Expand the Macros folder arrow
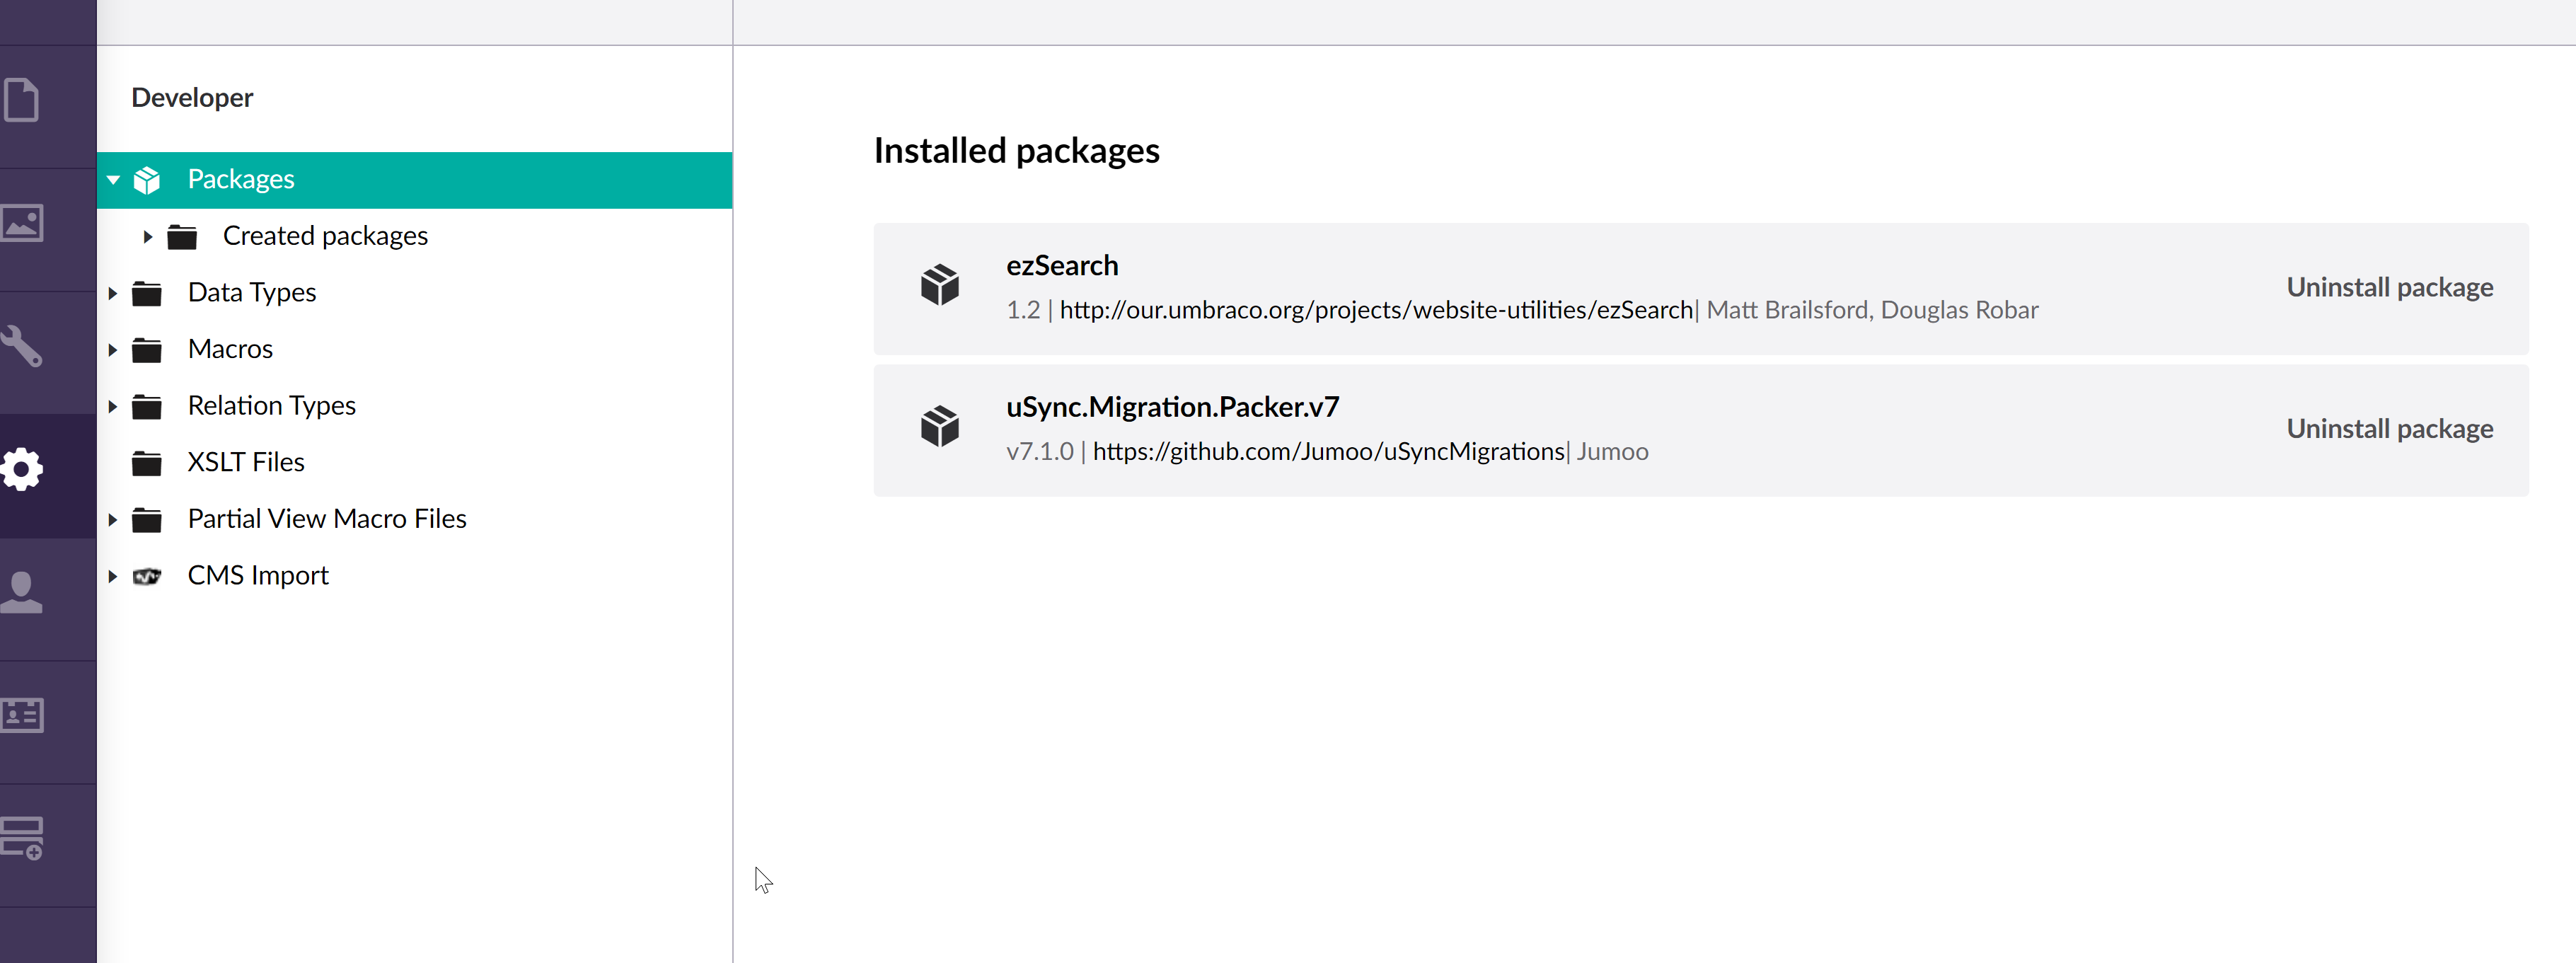2576x963 pixels. (113, 350)
